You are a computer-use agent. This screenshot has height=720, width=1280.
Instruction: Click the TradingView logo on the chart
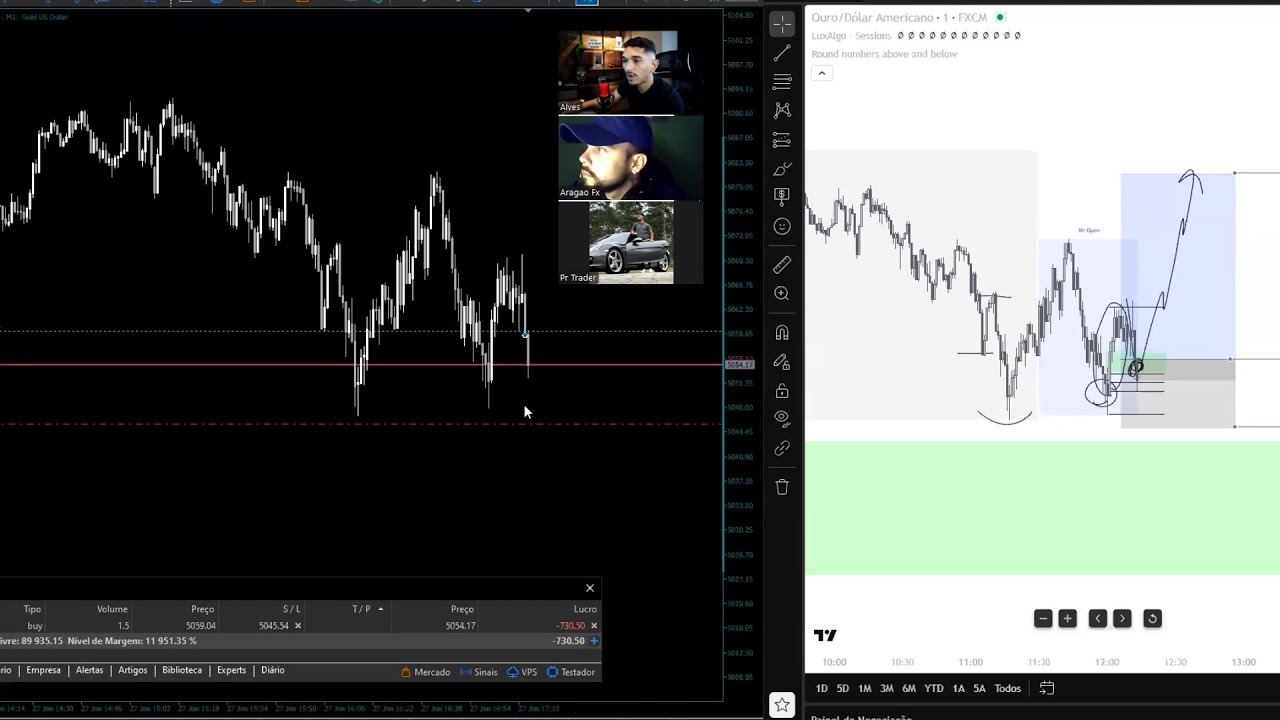click(825, 635)
